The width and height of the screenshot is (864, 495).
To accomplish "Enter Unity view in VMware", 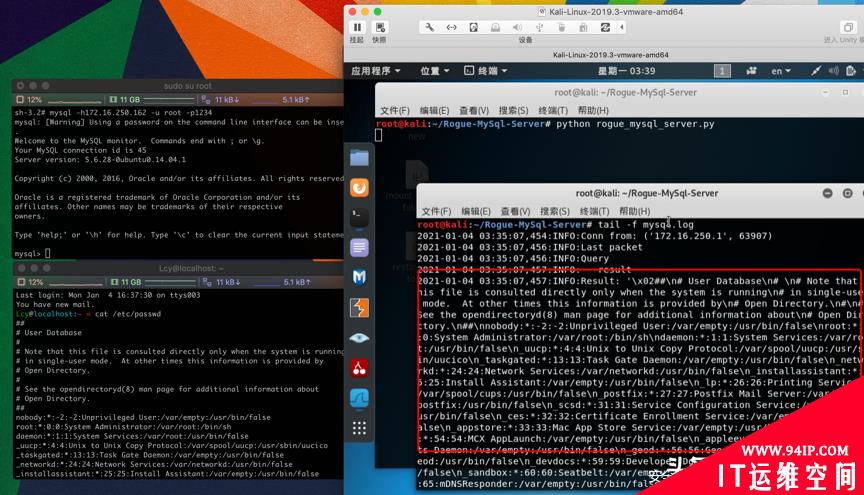I will 848,28.
